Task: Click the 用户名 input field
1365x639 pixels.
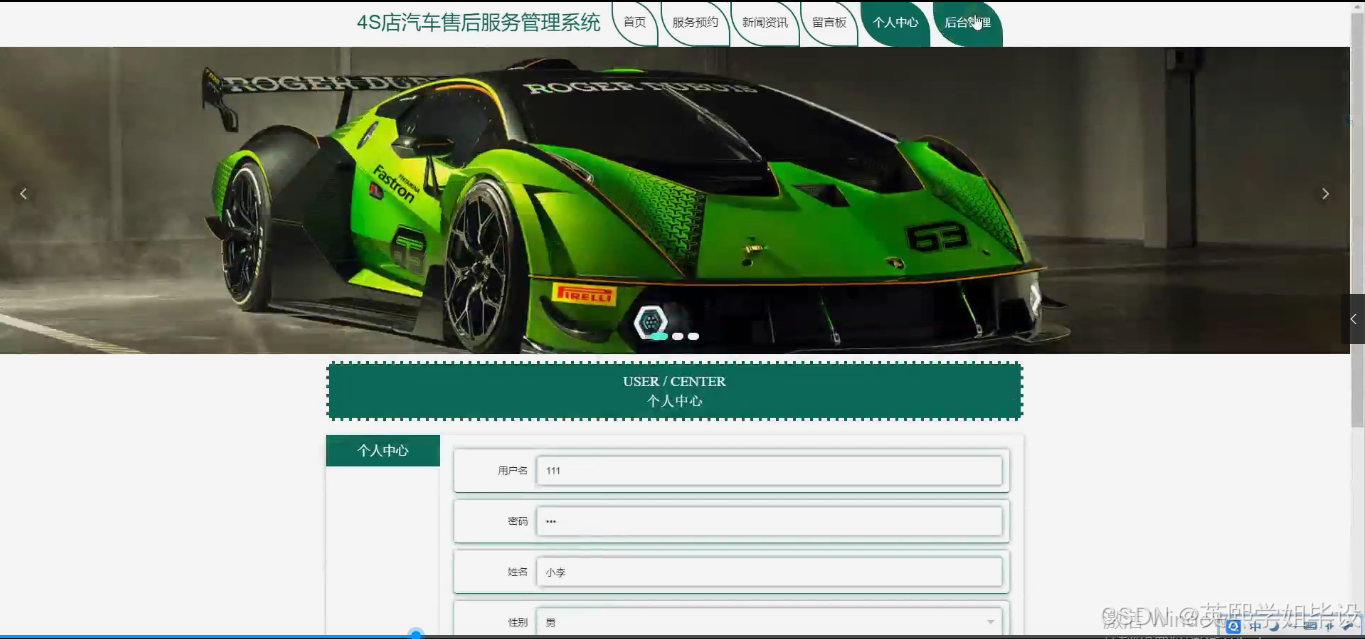Action: coord(769,470)
